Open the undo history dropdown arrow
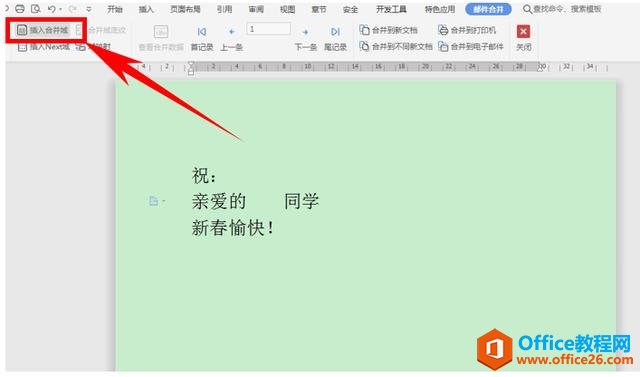This screenshot has width=640, height=377. click(60, 9)
